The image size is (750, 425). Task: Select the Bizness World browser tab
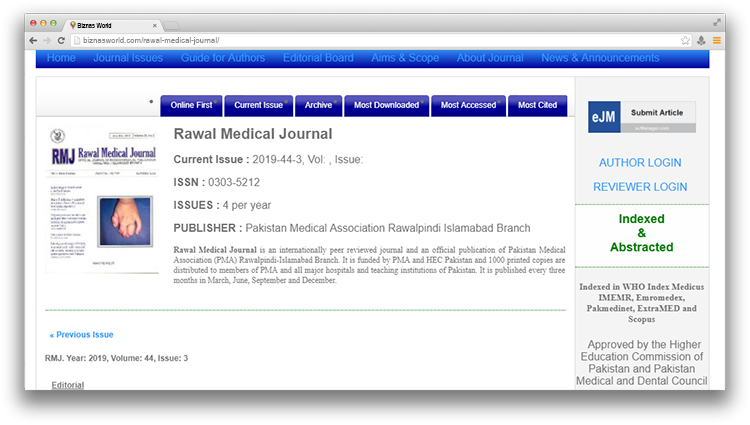(x=110, y=23)
